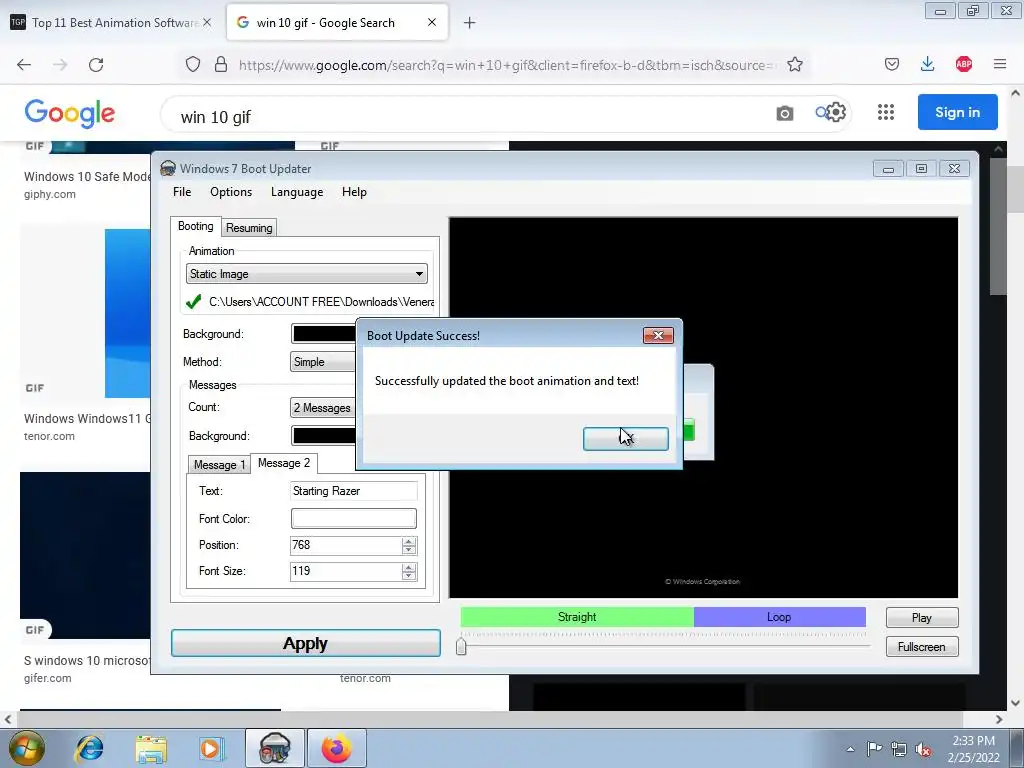Click the forward navigation arrow
This screenshot has height=768, width=1024.
pos(60,65)
